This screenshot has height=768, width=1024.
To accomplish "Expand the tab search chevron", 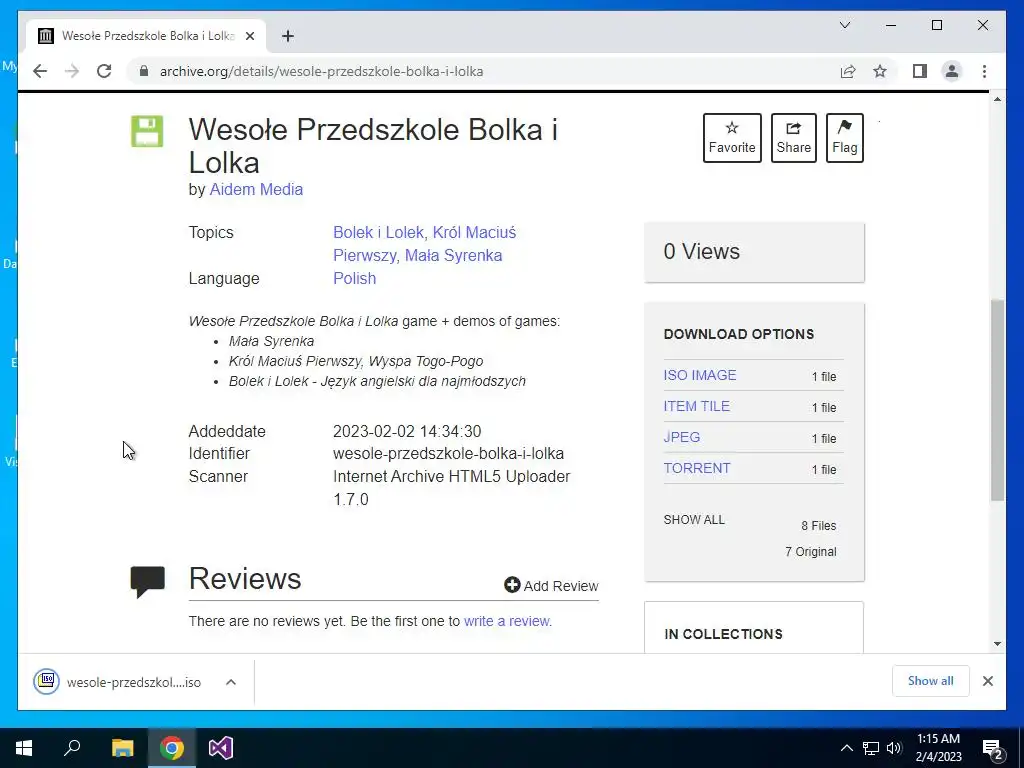I will coord(844,25).
